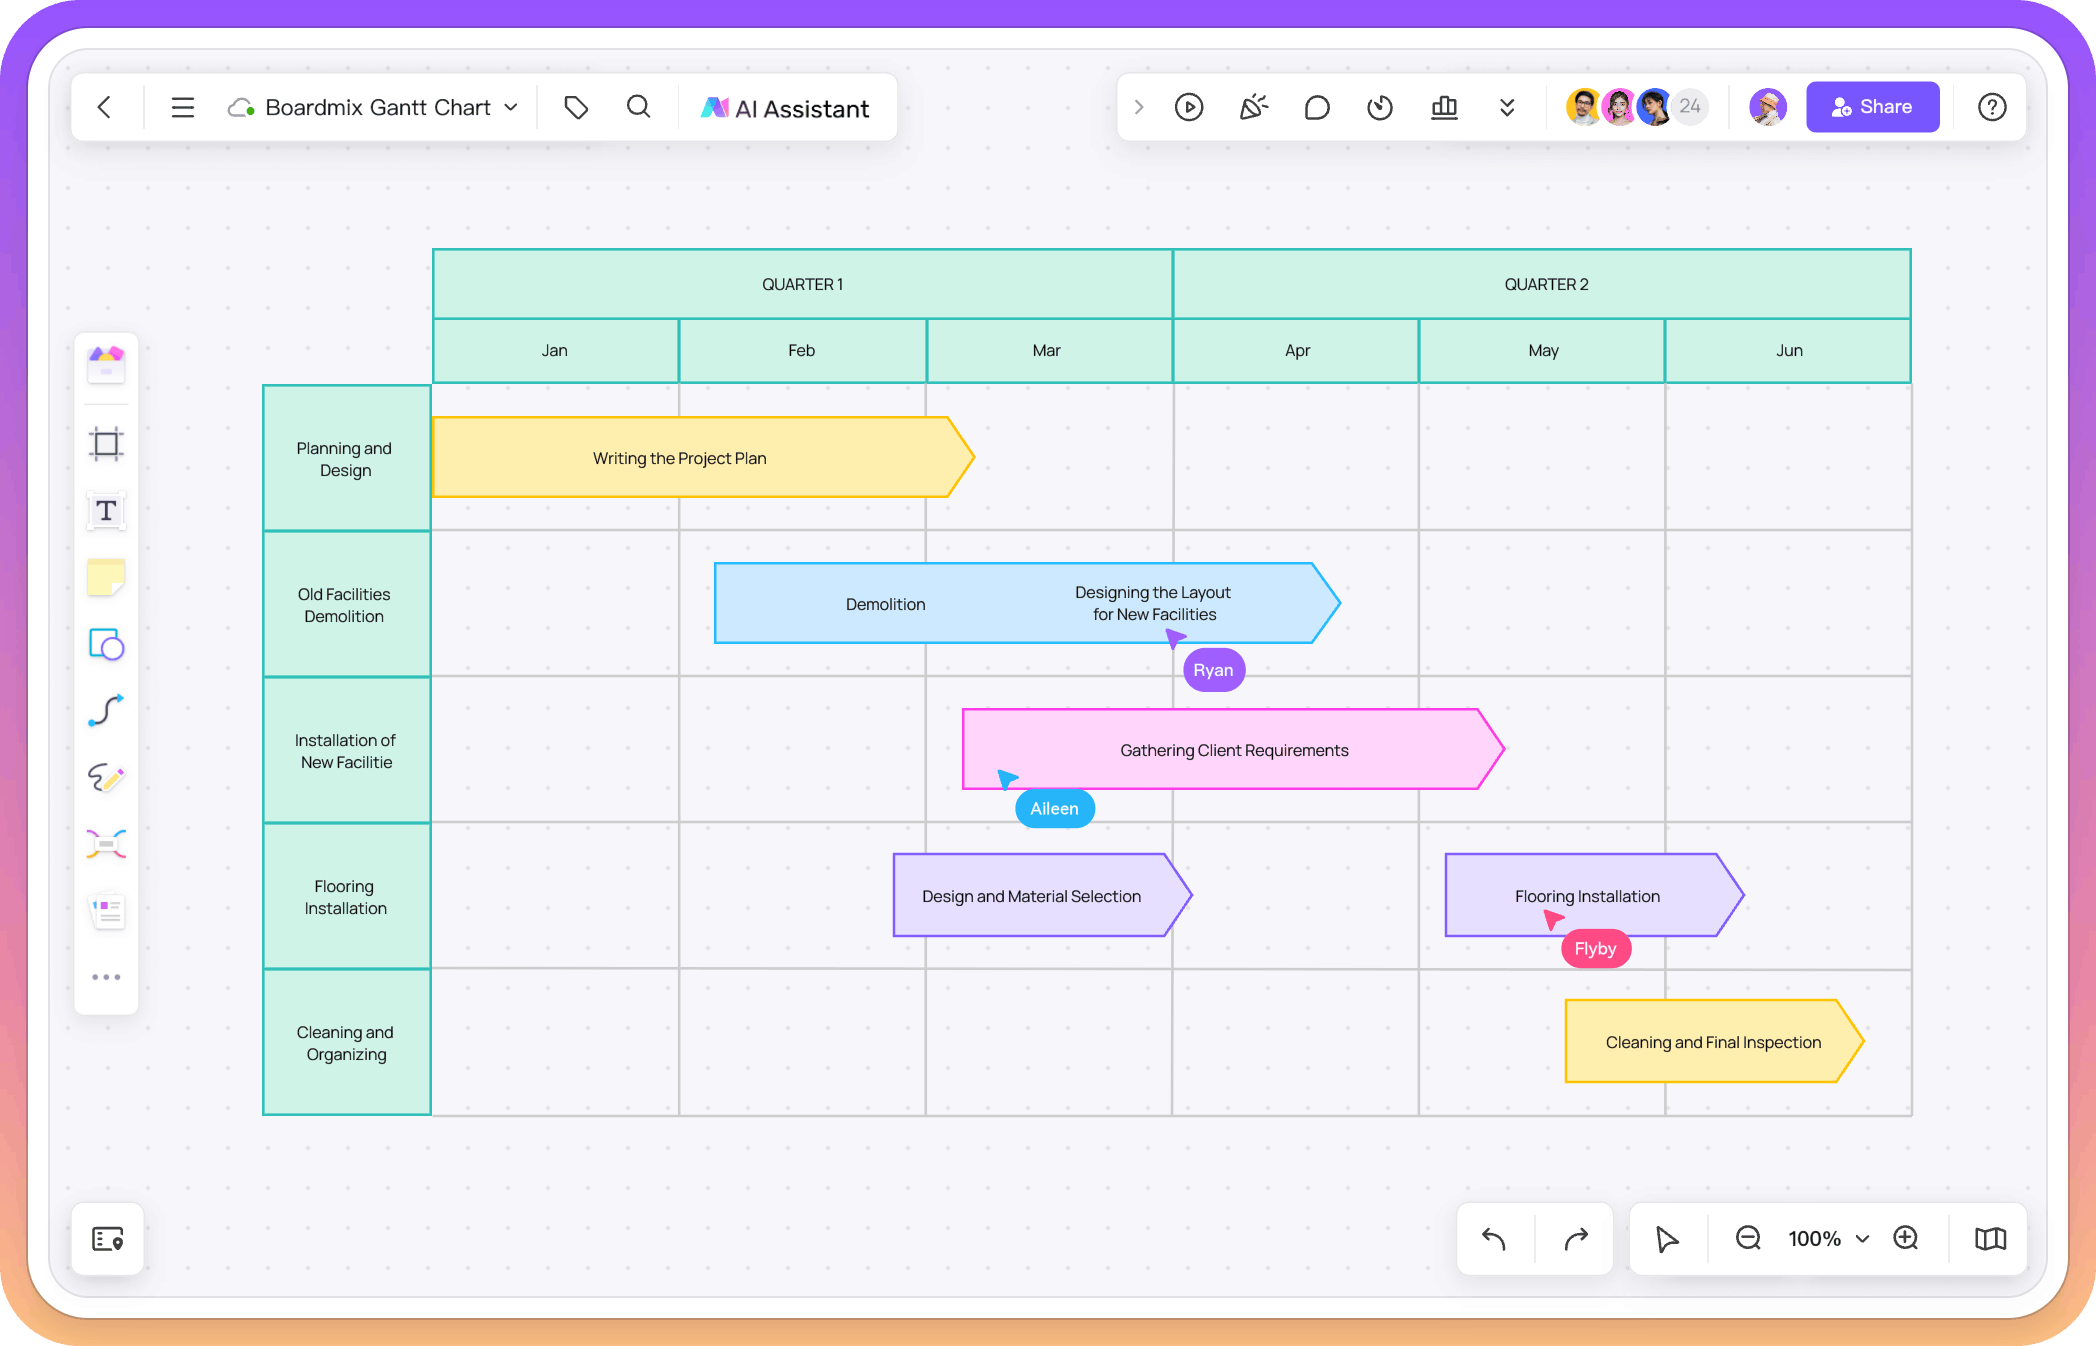Open the Mind Map tool
The height and width of the screenshot is (1346, 2096).
pyautogui.click(x=105, y=843)
